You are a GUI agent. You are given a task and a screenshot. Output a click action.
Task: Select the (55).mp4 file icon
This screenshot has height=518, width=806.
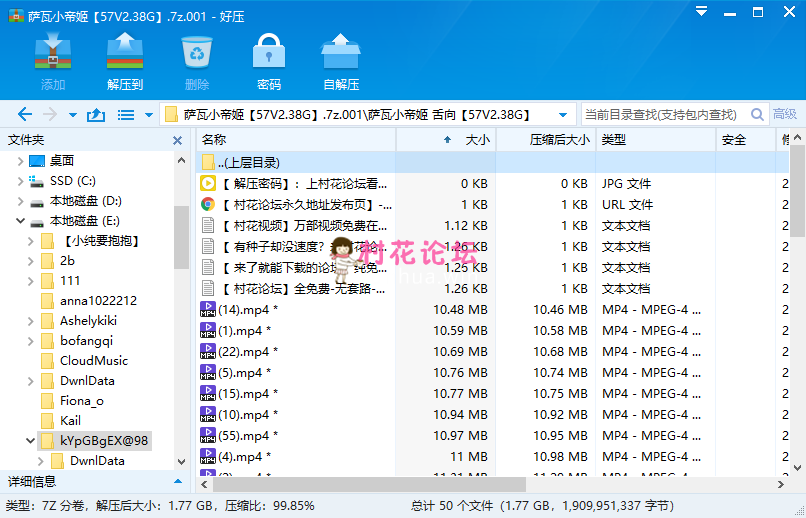point(208,435)
